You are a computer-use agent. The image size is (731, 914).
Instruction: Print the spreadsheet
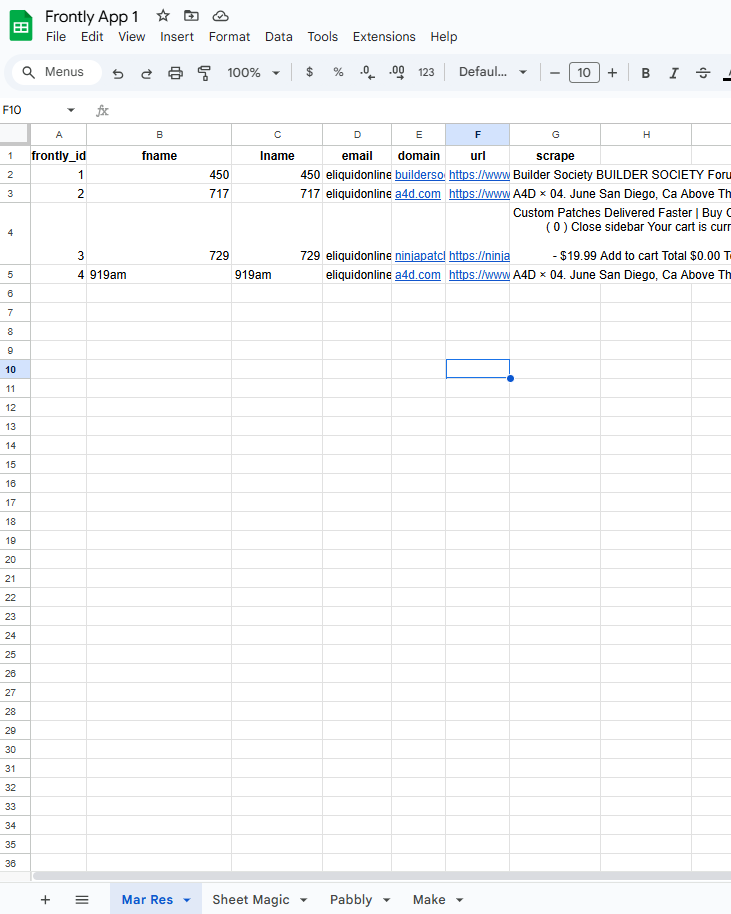[x=175, y=73]
